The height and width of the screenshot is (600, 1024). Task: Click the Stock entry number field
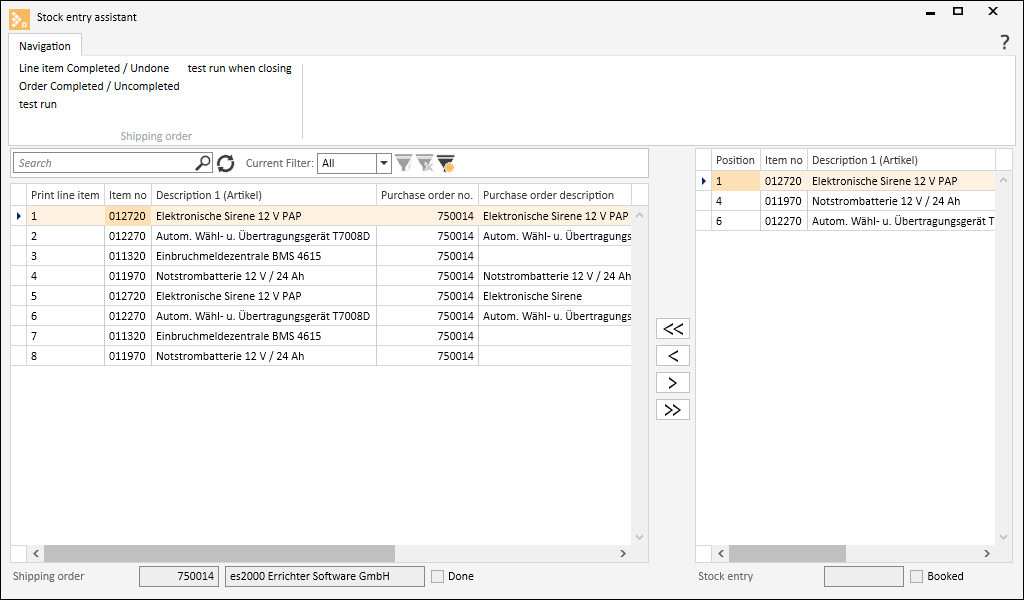(x=864, y=576)
